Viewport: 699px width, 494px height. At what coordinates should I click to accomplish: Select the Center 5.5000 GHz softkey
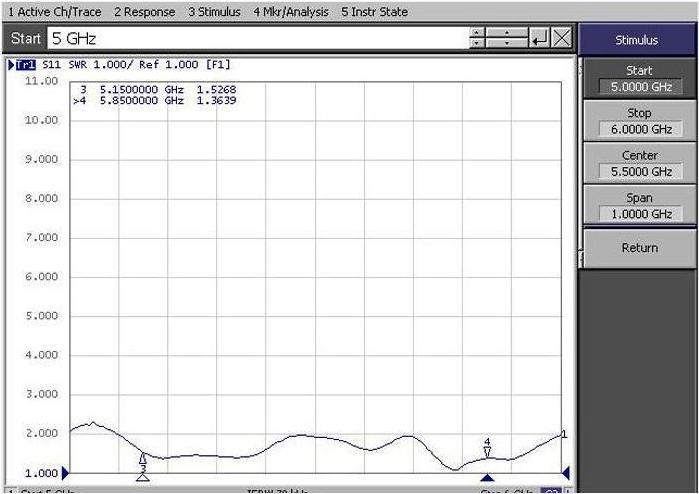pos(639,163)
